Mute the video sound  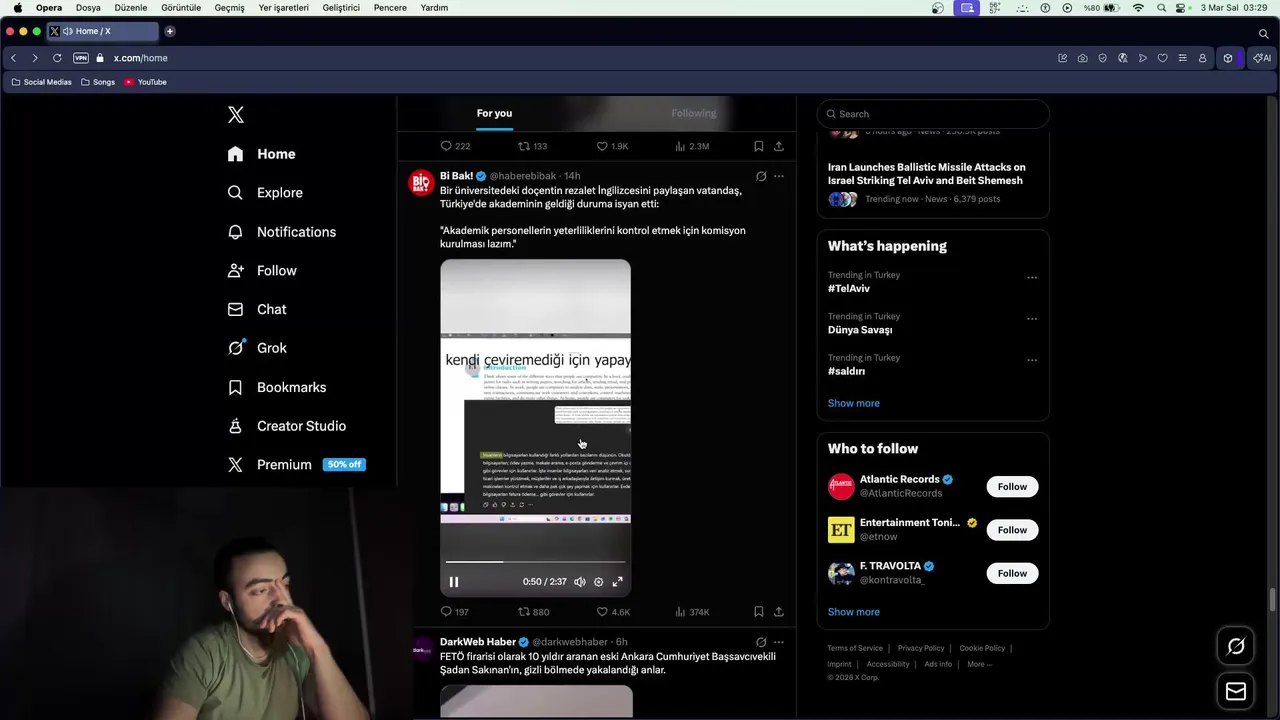(579, 582)
